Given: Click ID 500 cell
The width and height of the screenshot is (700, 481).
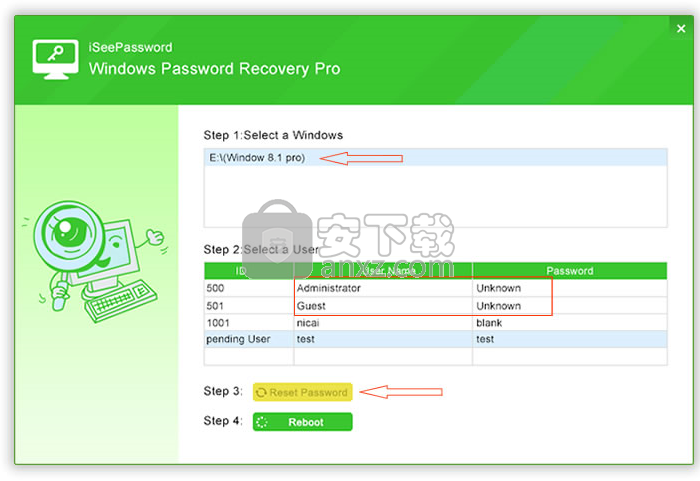Looking at the screenshot, I should point(249,288).
